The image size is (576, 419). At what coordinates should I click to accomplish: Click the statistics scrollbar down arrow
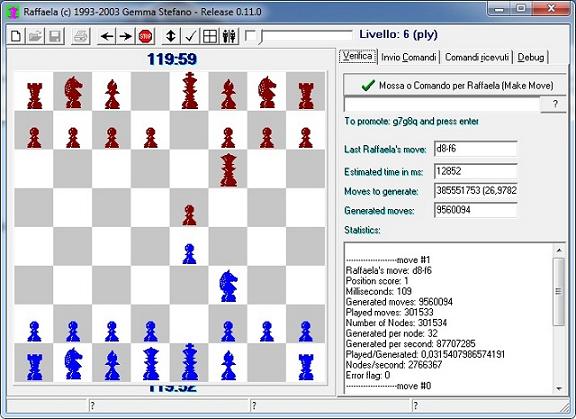559,388
